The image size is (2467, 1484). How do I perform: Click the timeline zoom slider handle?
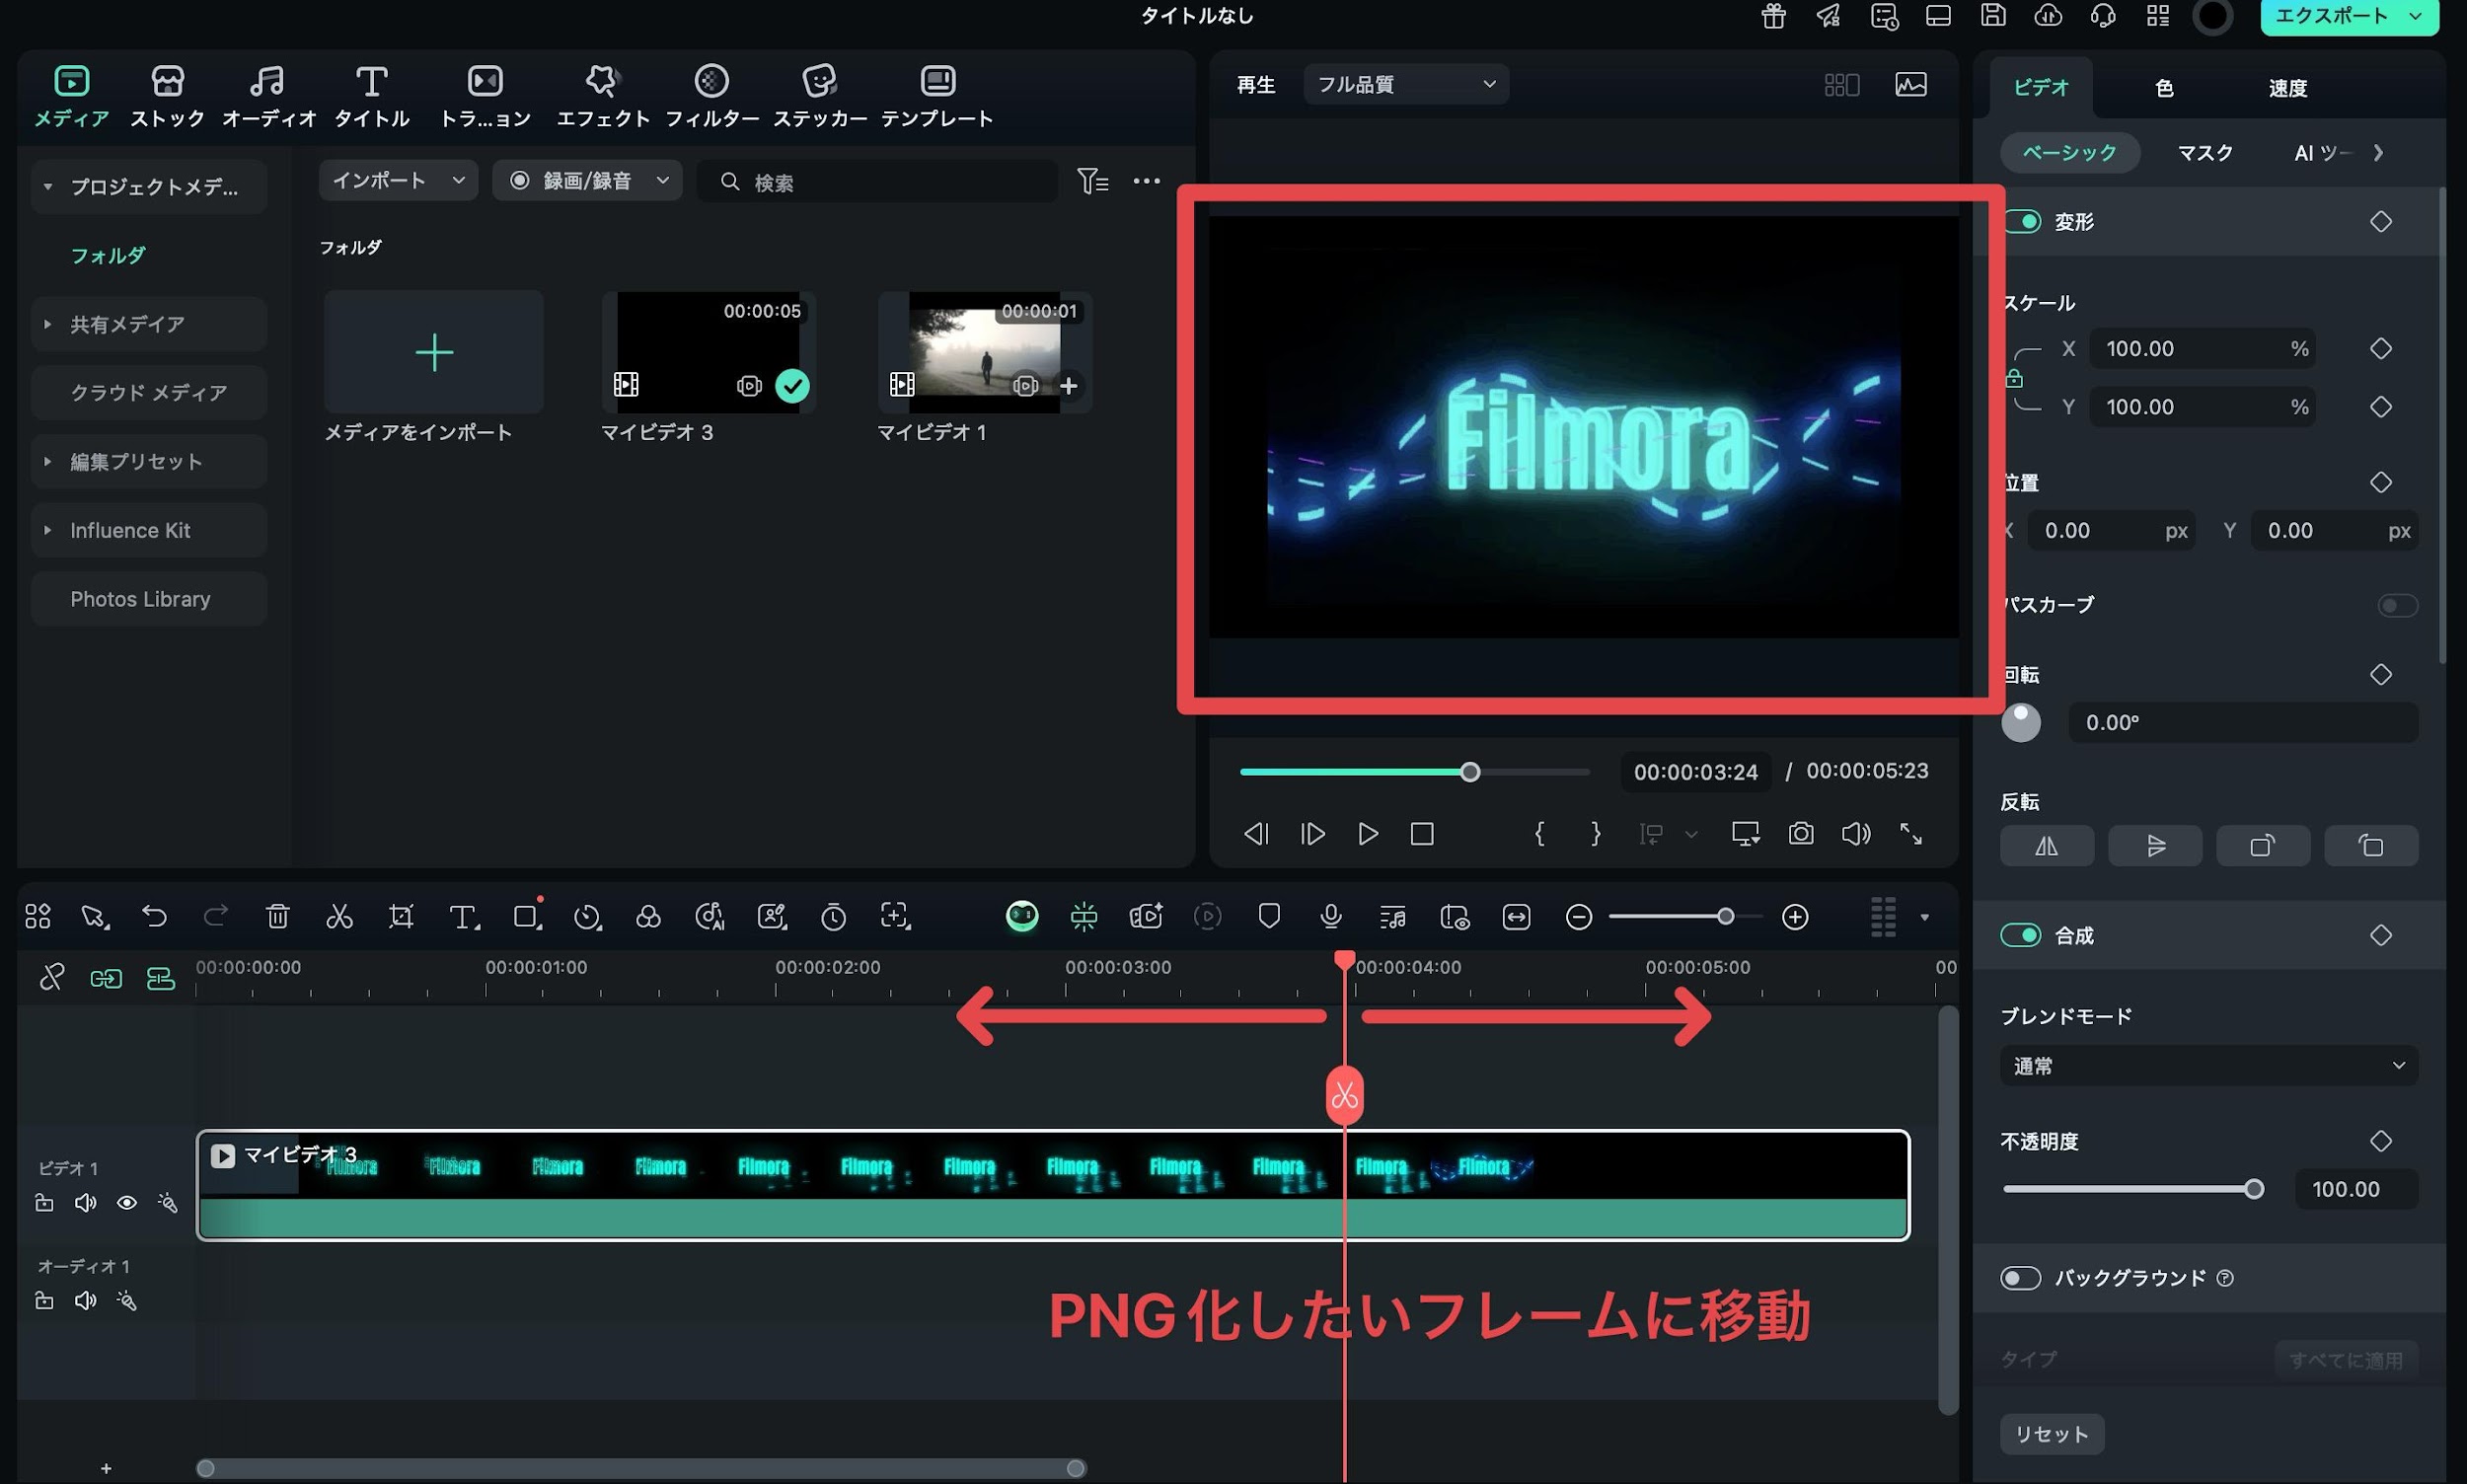coord(1725,916)
